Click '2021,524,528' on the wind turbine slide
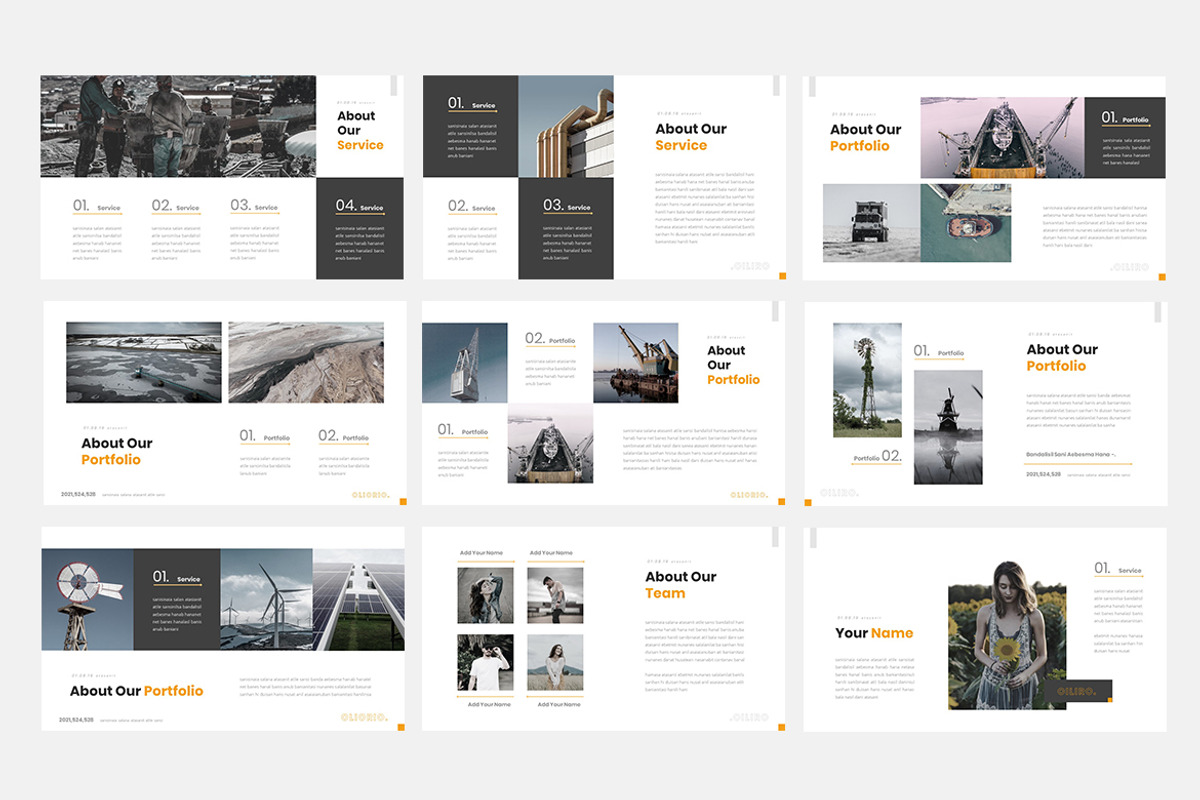The width and height of the screenshot is (1200, 800). 78,720
